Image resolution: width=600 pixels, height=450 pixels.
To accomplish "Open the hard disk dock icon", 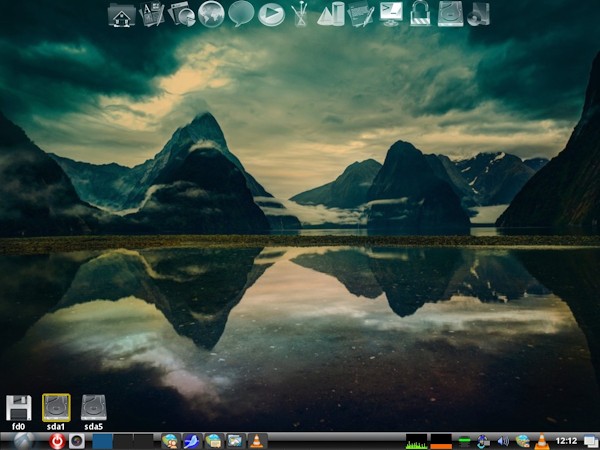I will point(450,14).
